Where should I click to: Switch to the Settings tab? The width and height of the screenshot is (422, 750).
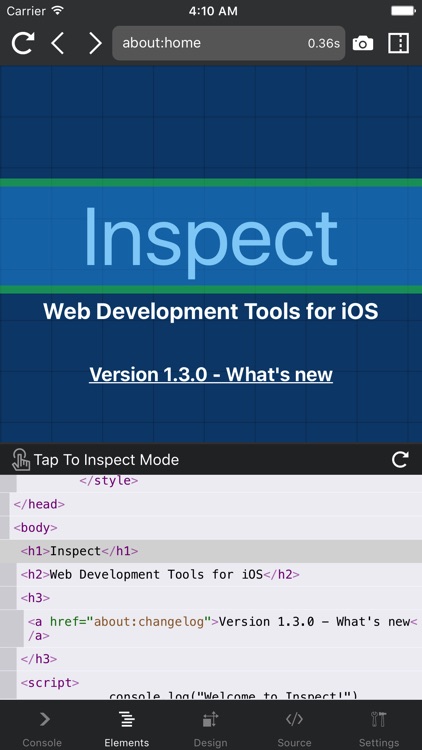point(379,727)
